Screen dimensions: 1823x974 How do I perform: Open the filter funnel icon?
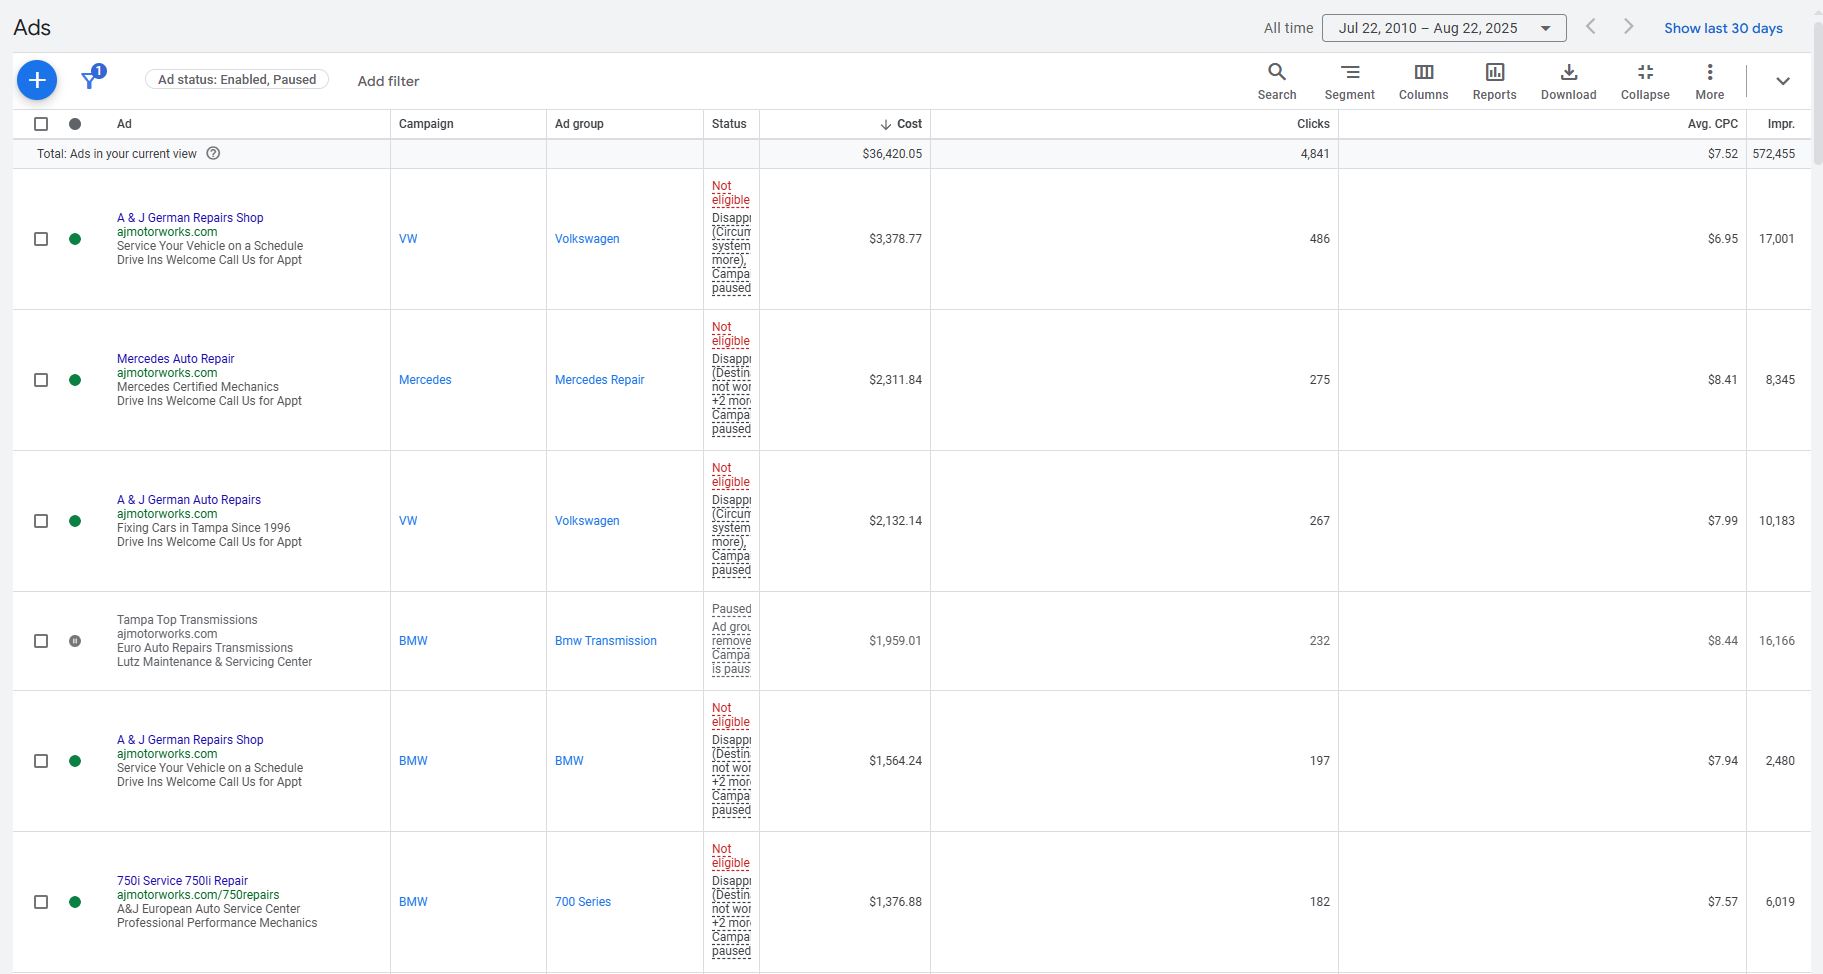[x=91, y=79]
